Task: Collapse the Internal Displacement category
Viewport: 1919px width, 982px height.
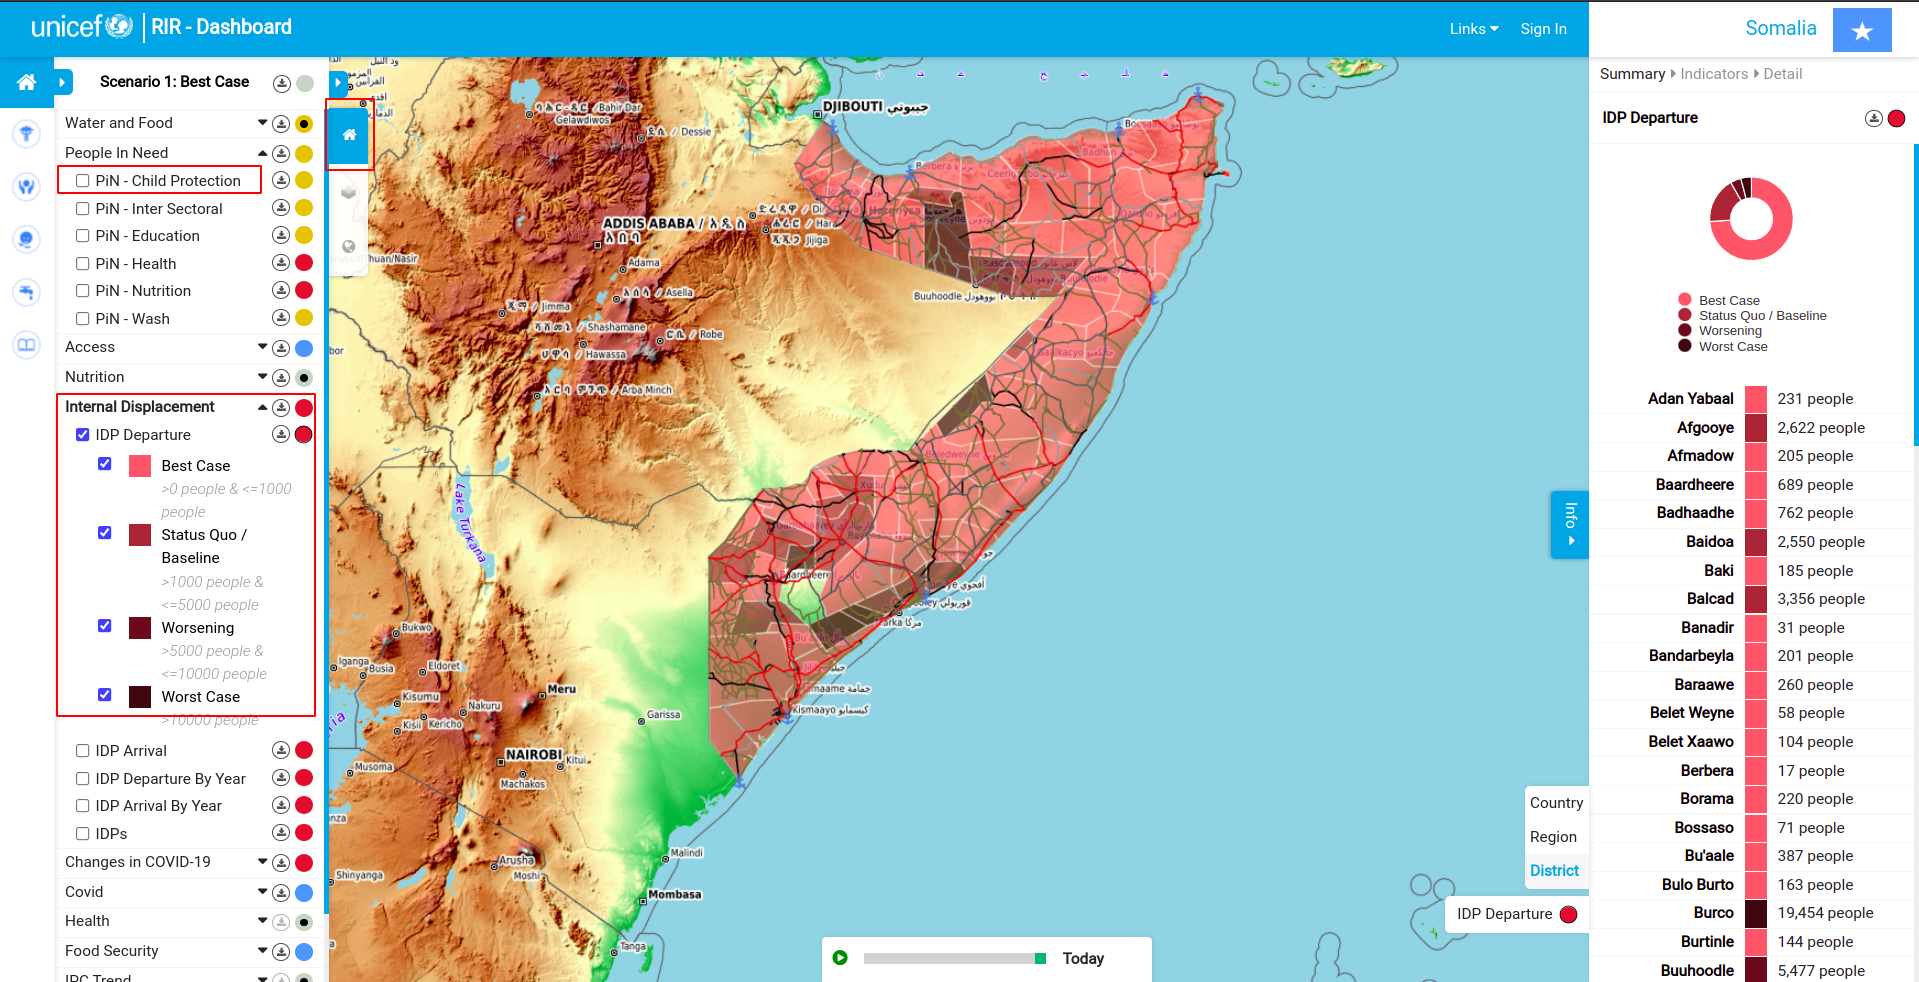Action: (x=263, y=407)
